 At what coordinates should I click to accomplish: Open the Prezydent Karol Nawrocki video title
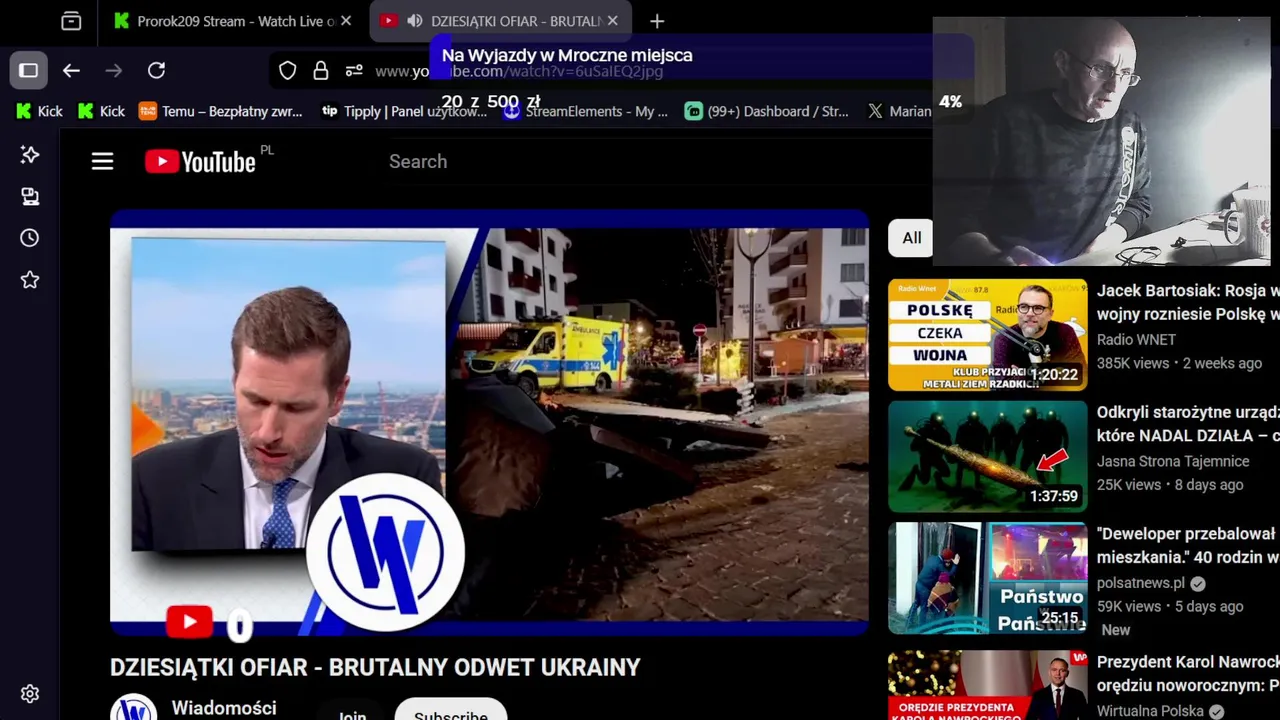[1188, 674]
